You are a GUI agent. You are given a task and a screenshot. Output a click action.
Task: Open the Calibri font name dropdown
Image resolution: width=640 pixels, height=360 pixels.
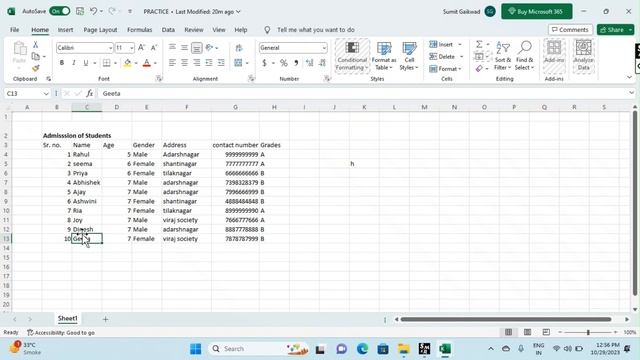(110, 48)
